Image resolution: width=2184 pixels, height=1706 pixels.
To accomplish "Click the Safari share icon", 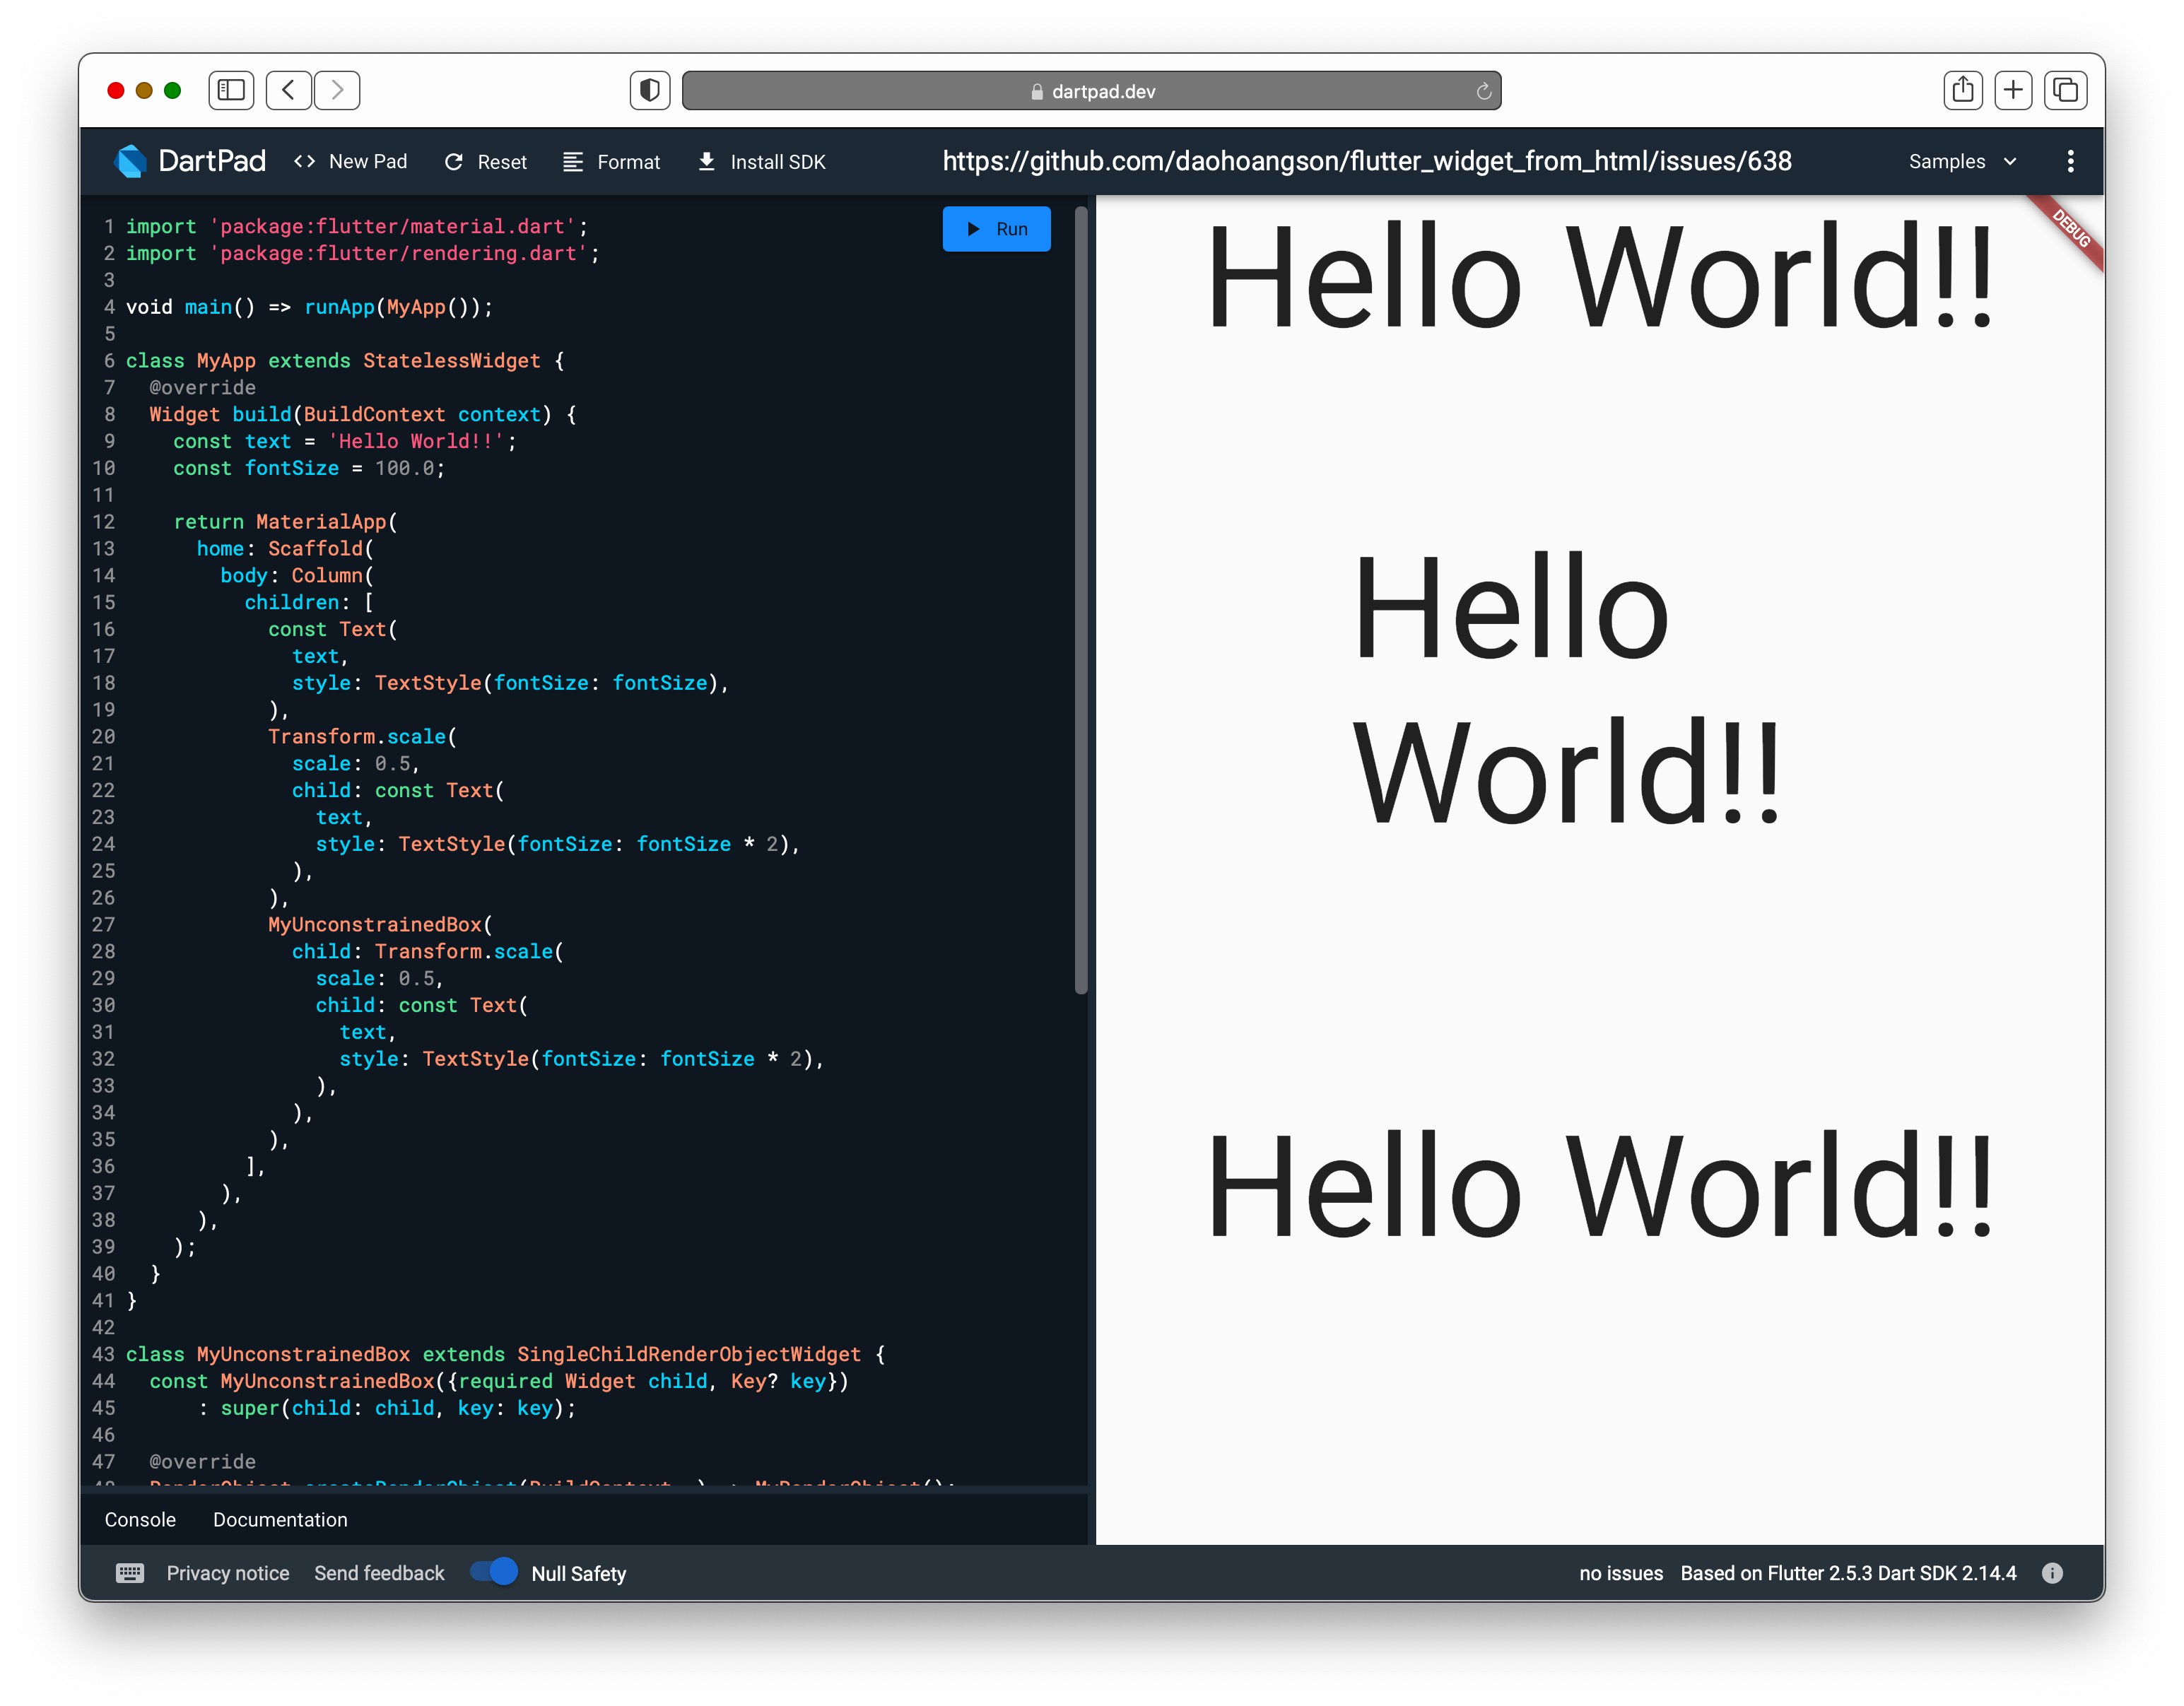I will click(x=1963, y=90).
